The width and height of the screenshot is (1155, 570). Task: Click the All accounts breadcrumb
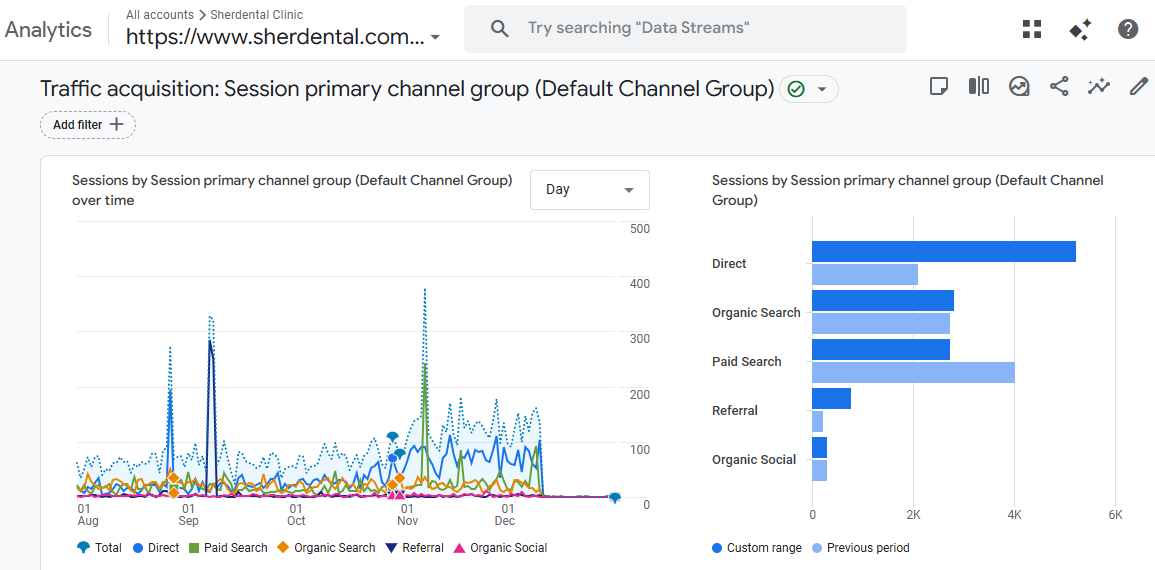[x=160, y=15]
